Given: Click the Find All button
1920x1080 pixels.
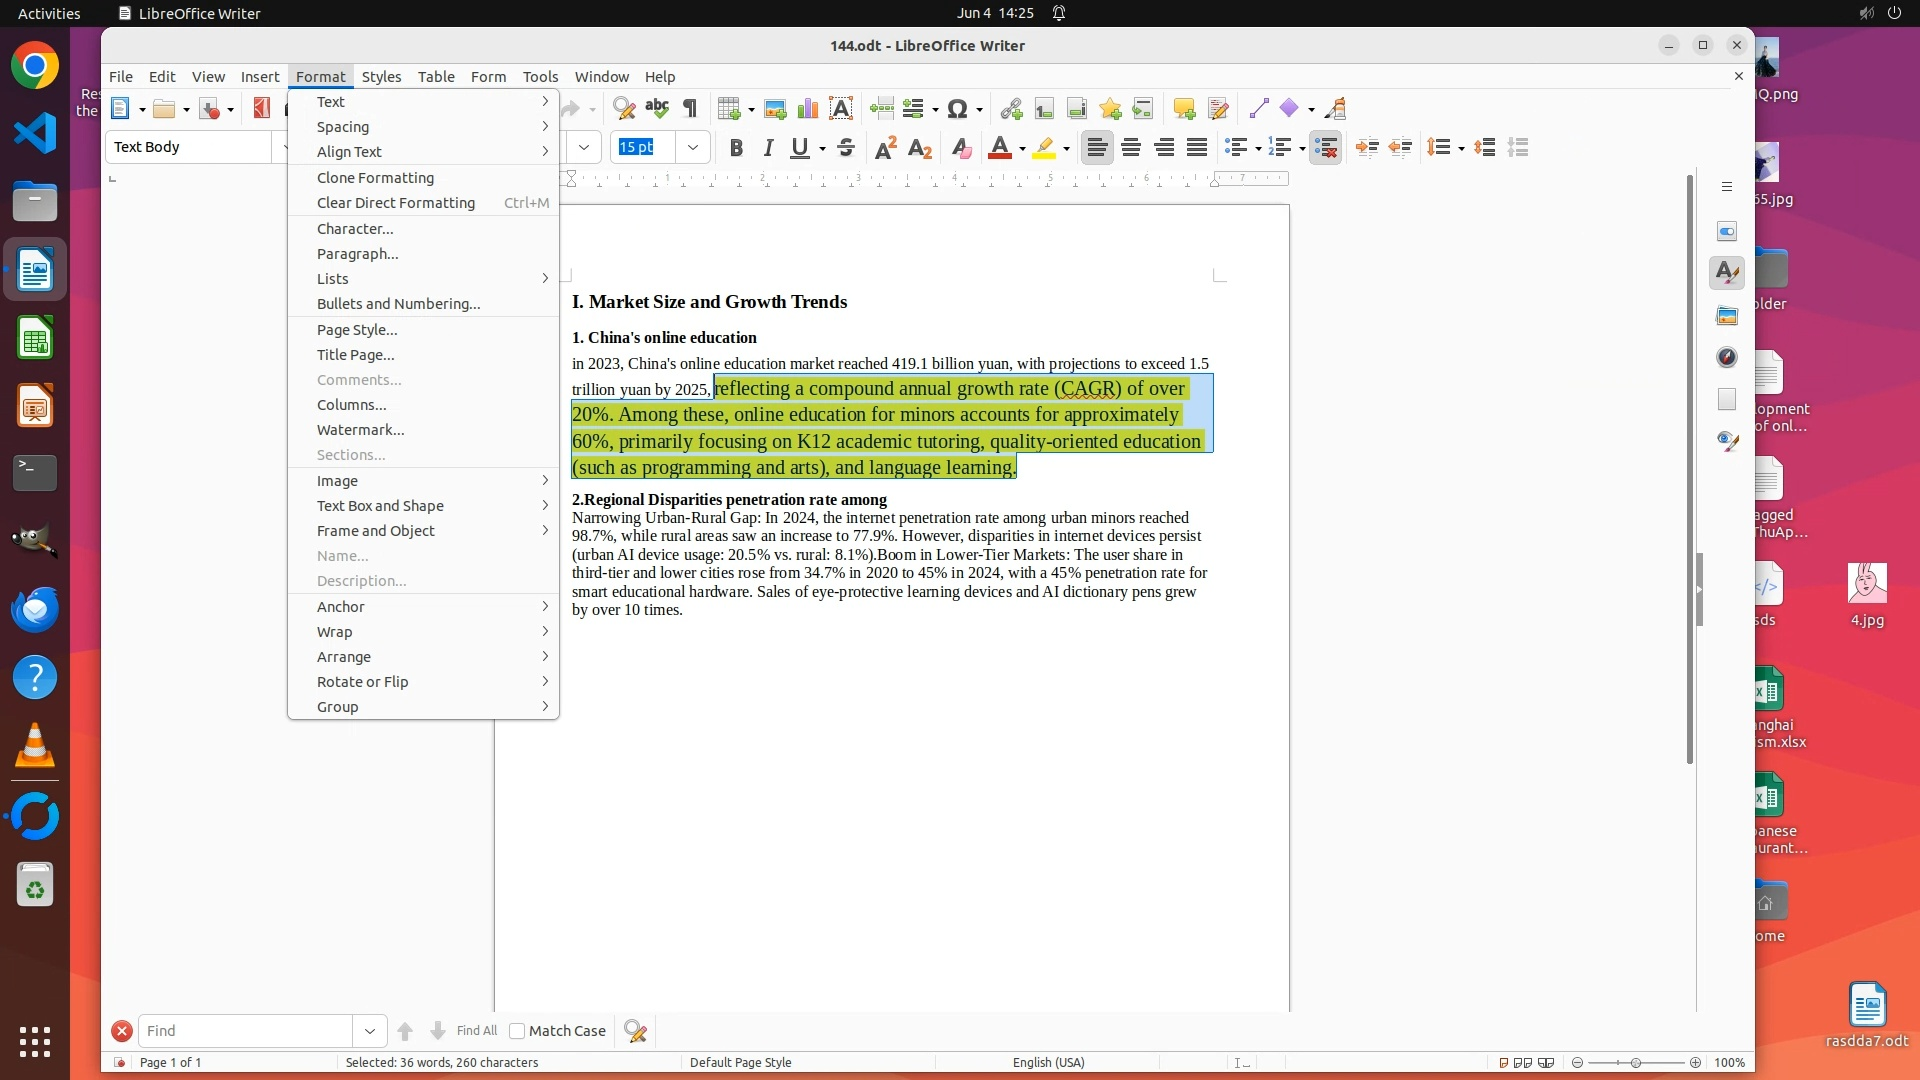Looking at the screenshot, I should 476,1031.
